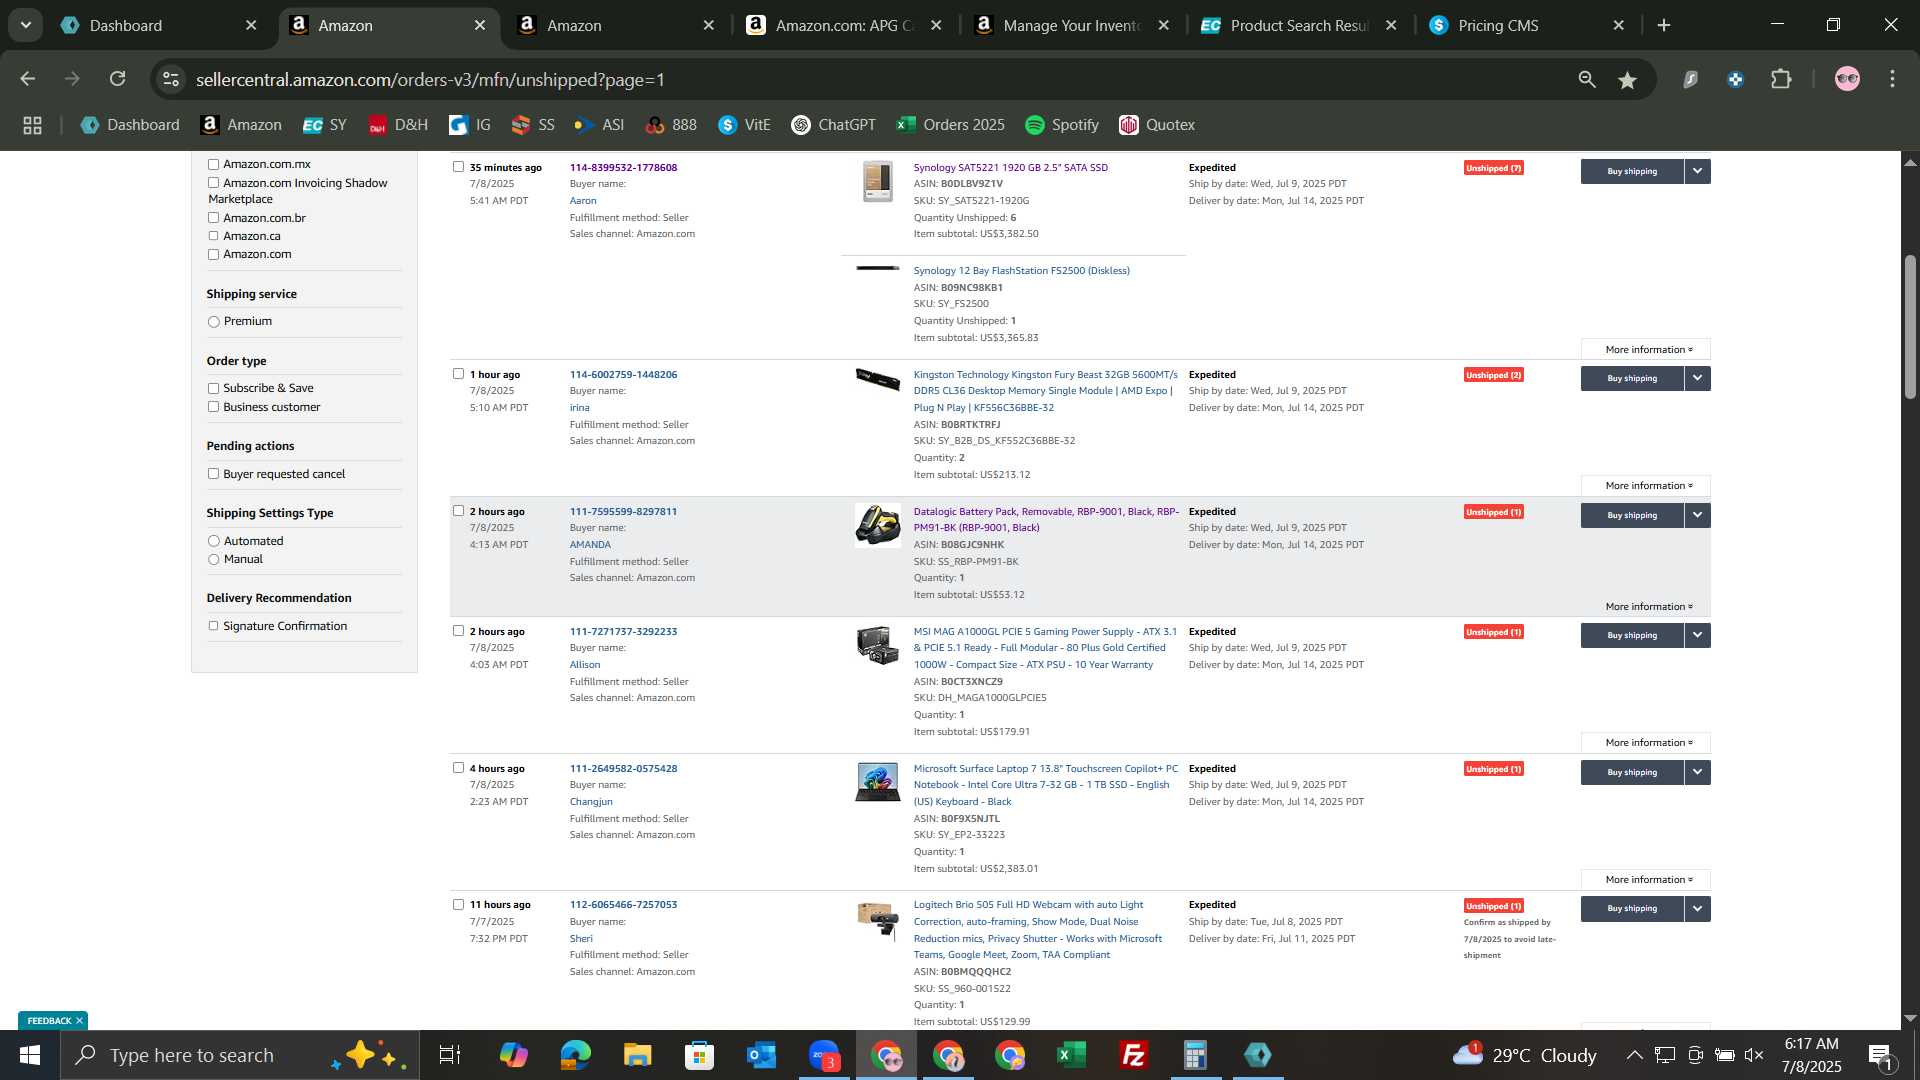This screenshot has width=1920, height=1080.
Task: Open Outlook from the taskbar
Action: pyautogui.click(x=761, y=1055)
